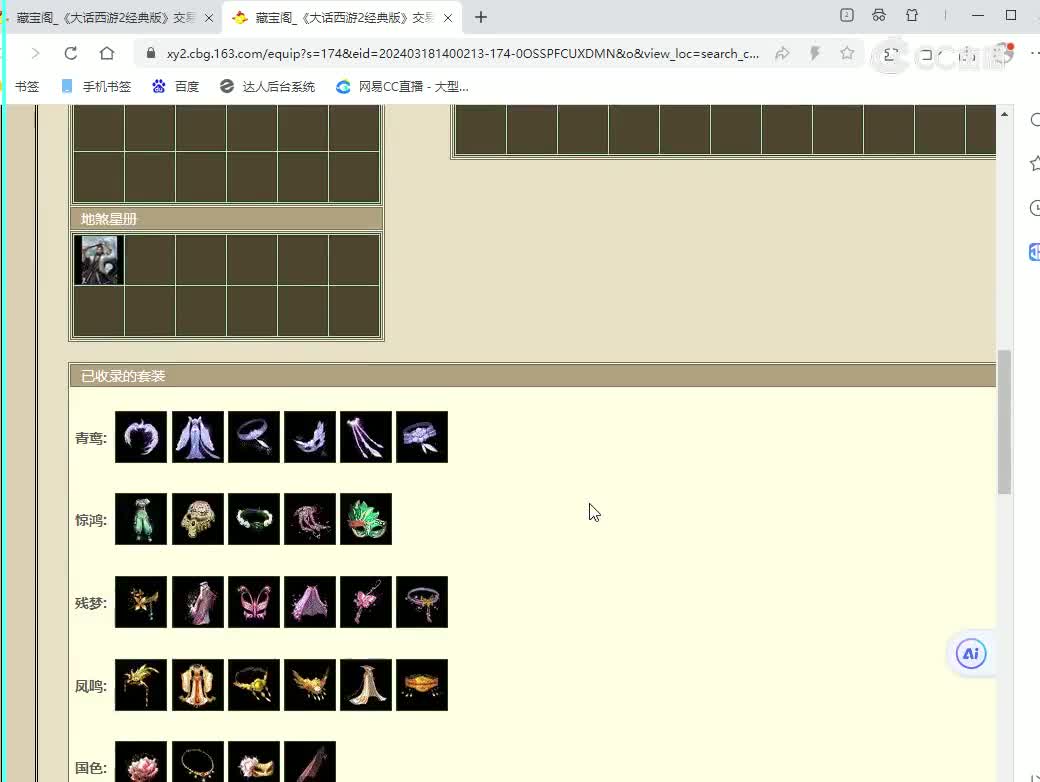
Task: Select the 惊鸿 green outfit item
Action: pos(141,519)
